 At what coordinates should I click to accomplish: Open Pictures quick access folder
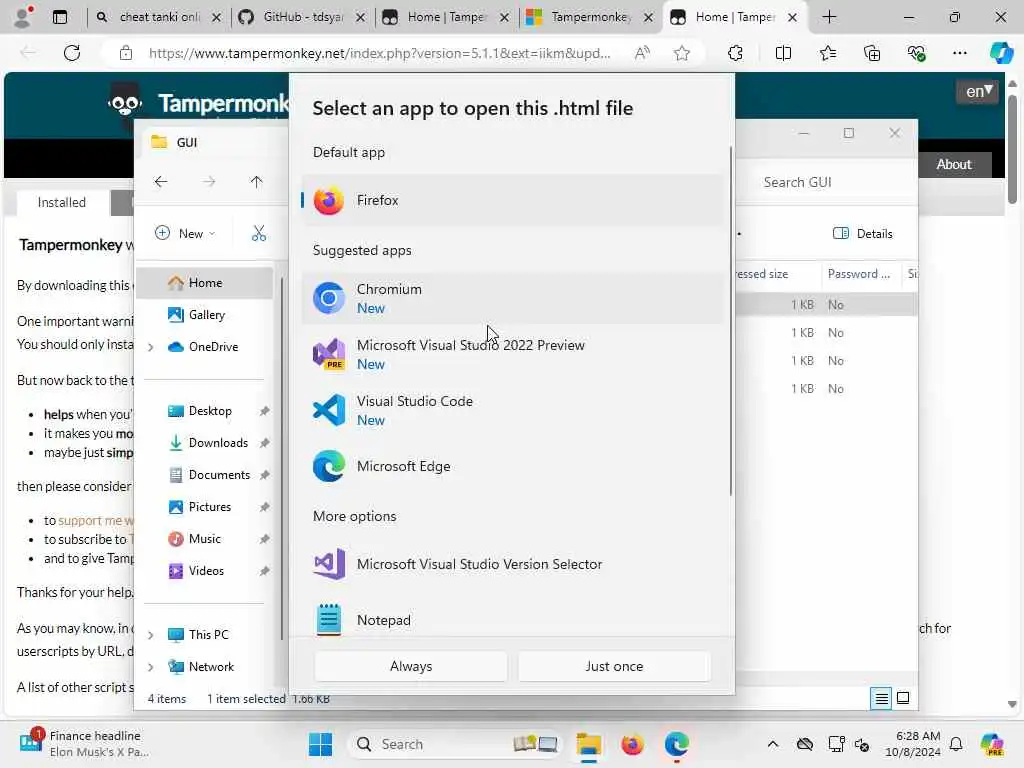[209, 507]
